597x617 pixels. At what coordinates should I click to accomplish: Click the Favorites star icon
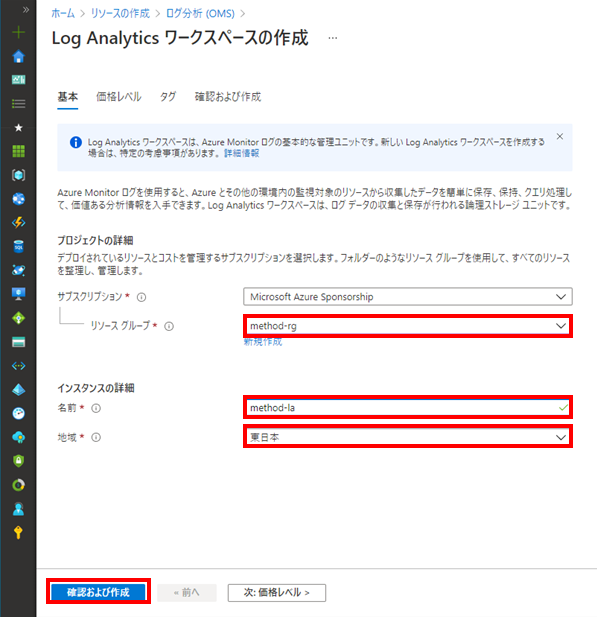click(18, 127)
